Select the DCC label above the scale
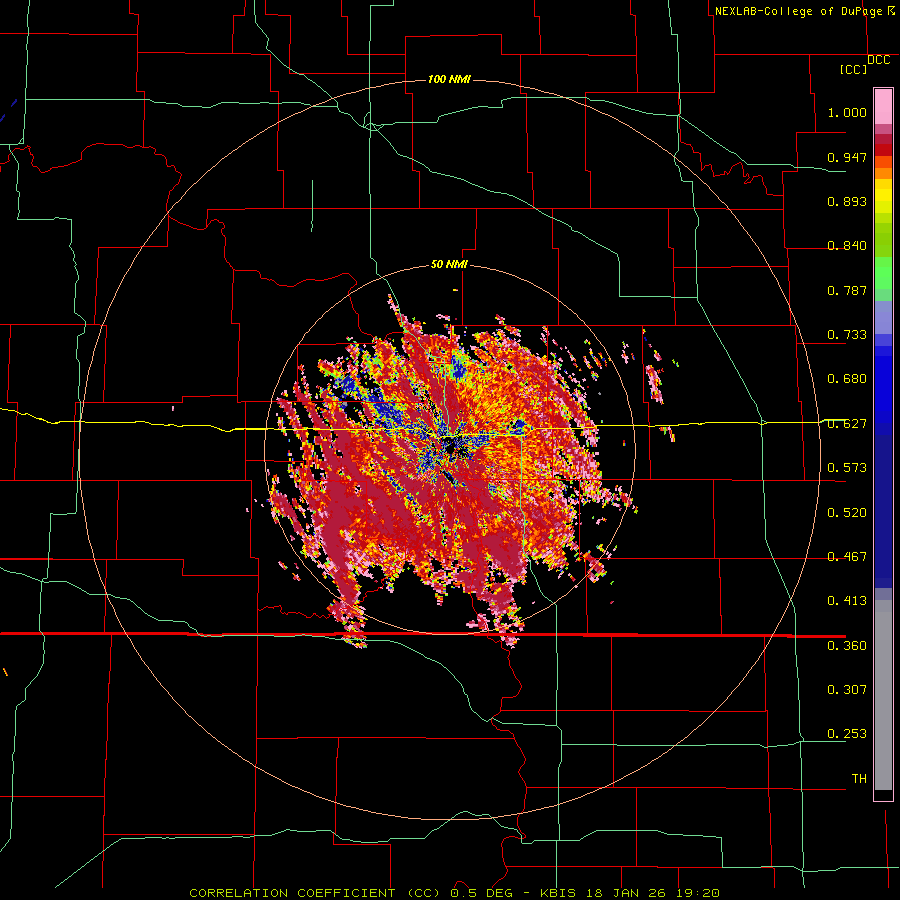This screenshot has height=900, width=900. pos(878,60)
